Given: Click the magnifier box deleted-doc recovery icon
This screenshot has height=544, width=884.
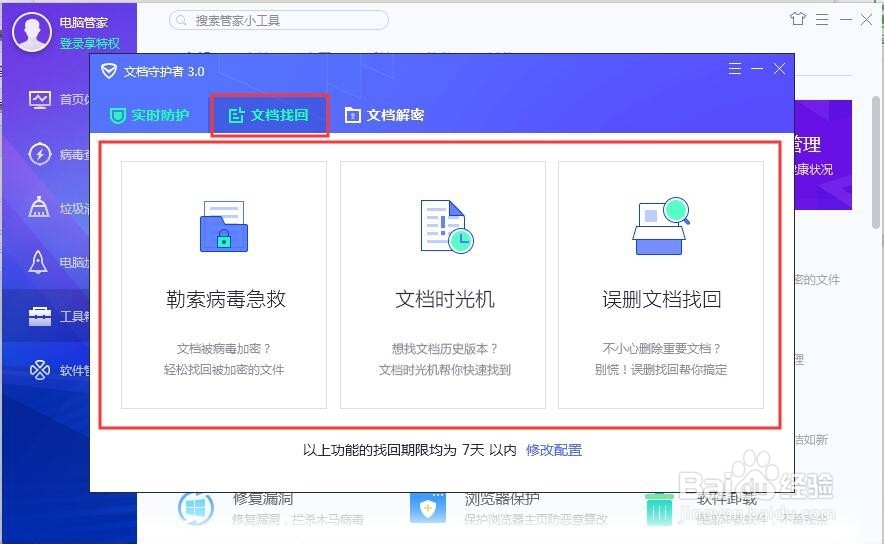Looking at the screenshot, I should point(661,225).
